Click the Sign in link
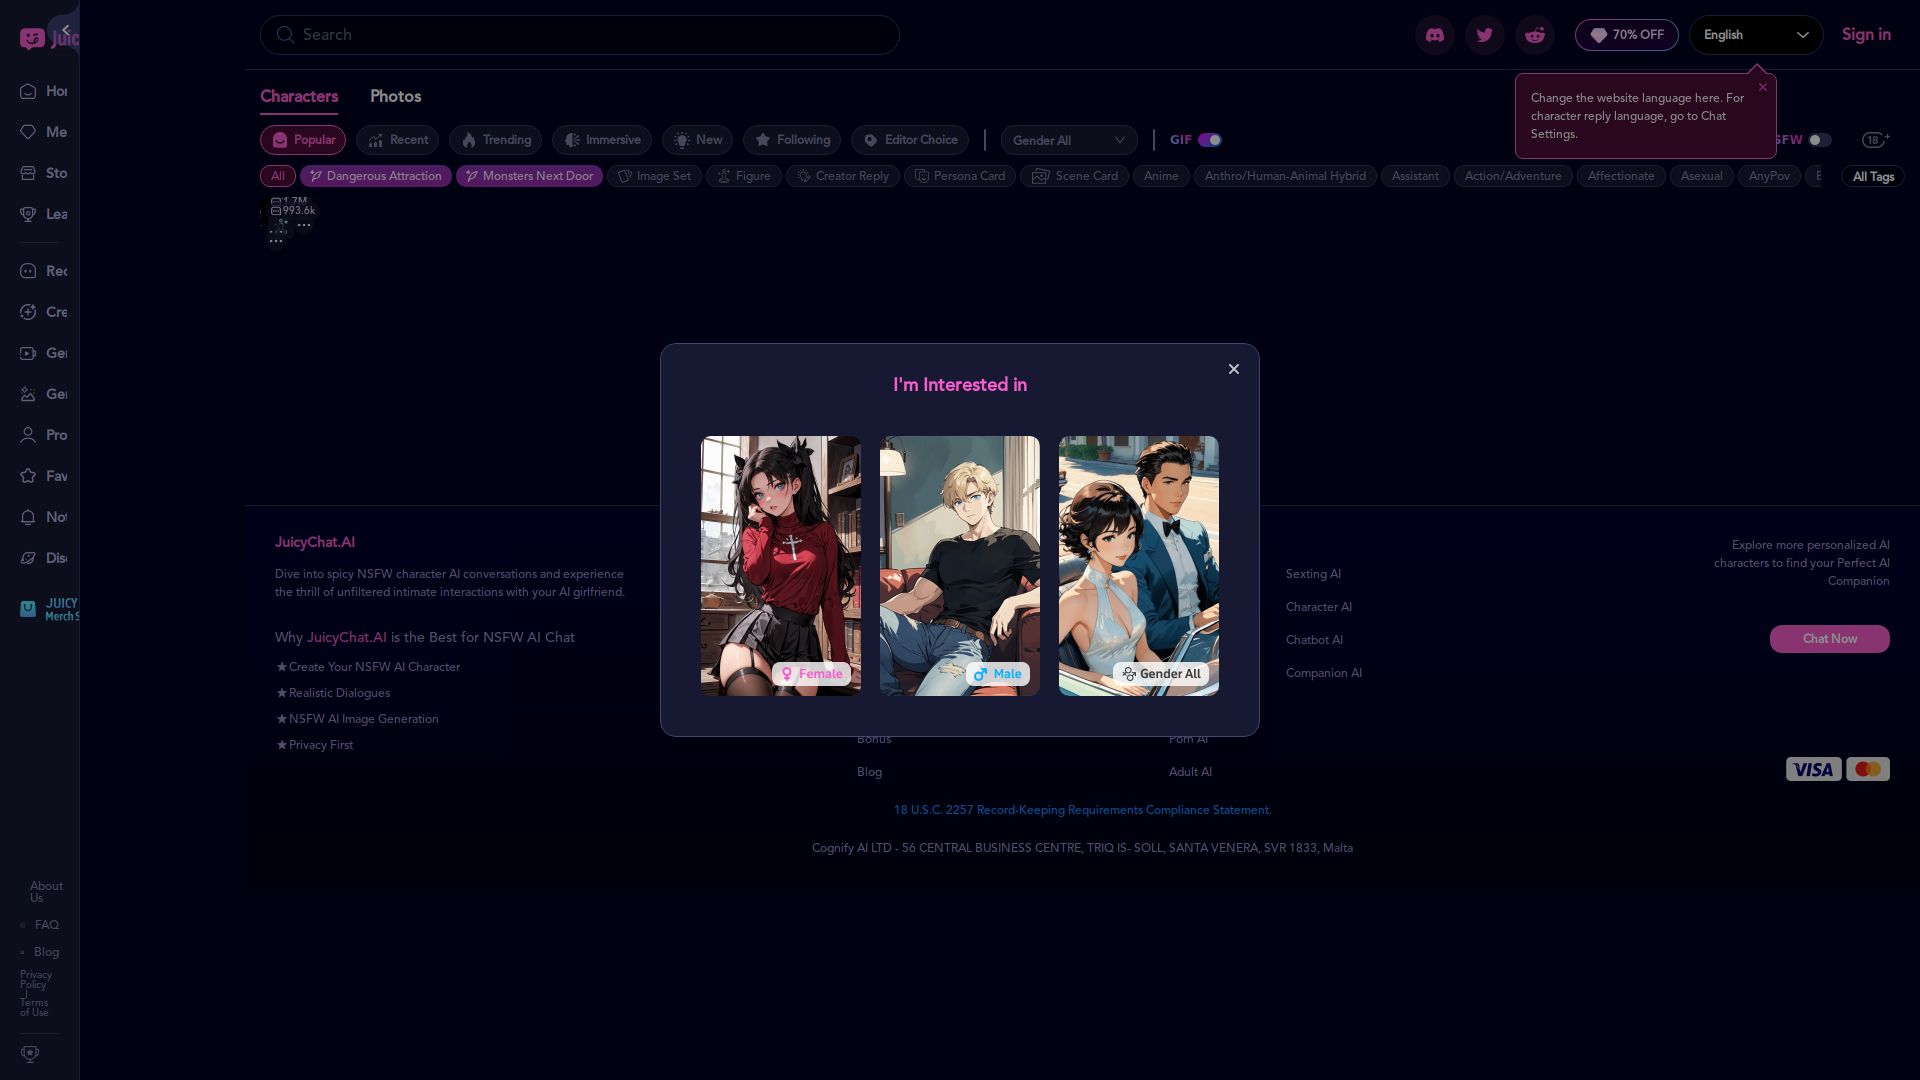The width and height of the screenshot is (1920, 1080). pyautogui.click(x=1866, y=35)
